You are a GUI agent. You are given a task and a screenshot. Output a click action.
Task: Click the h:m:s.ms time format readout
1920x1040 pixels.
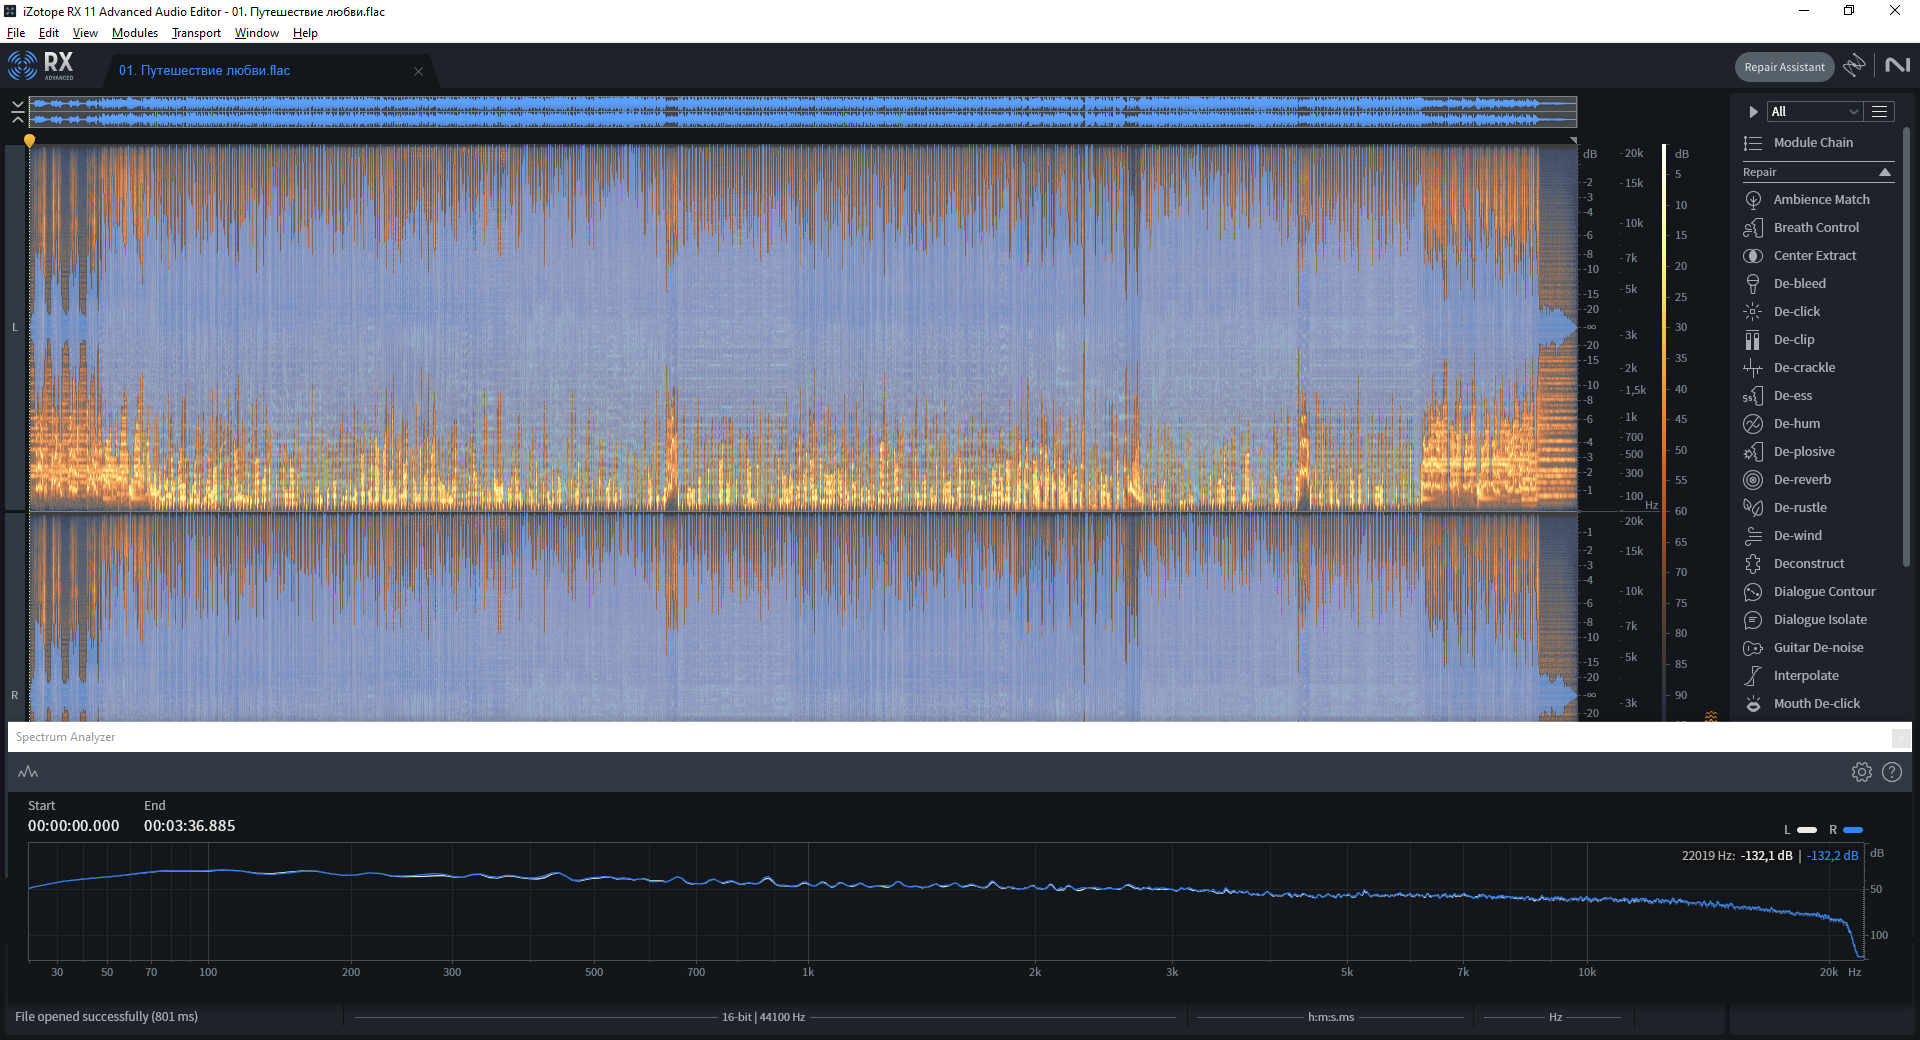tap(1331, 1017)
